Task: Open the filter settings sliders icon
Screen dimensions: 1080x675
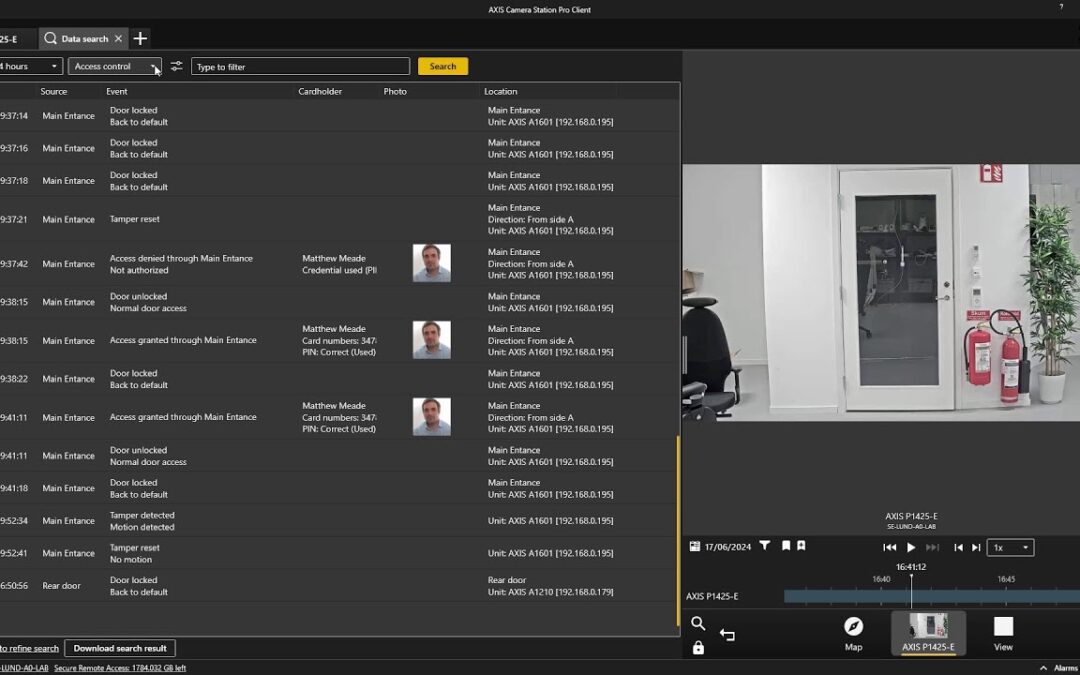Action: (176, 66)
